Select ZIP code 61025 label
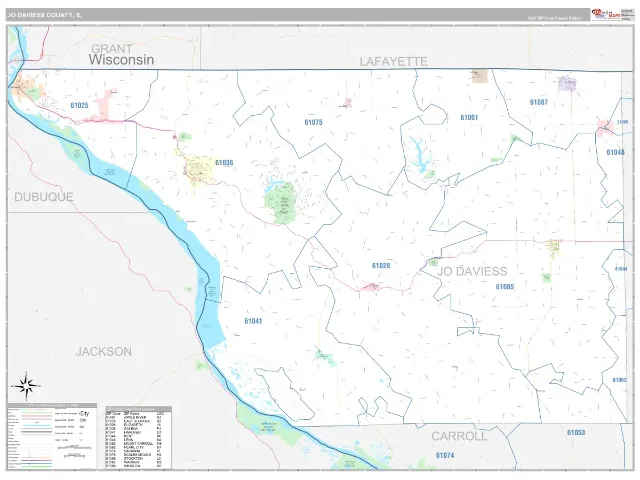This screenshot has height=480, width=640. [79, 105]
